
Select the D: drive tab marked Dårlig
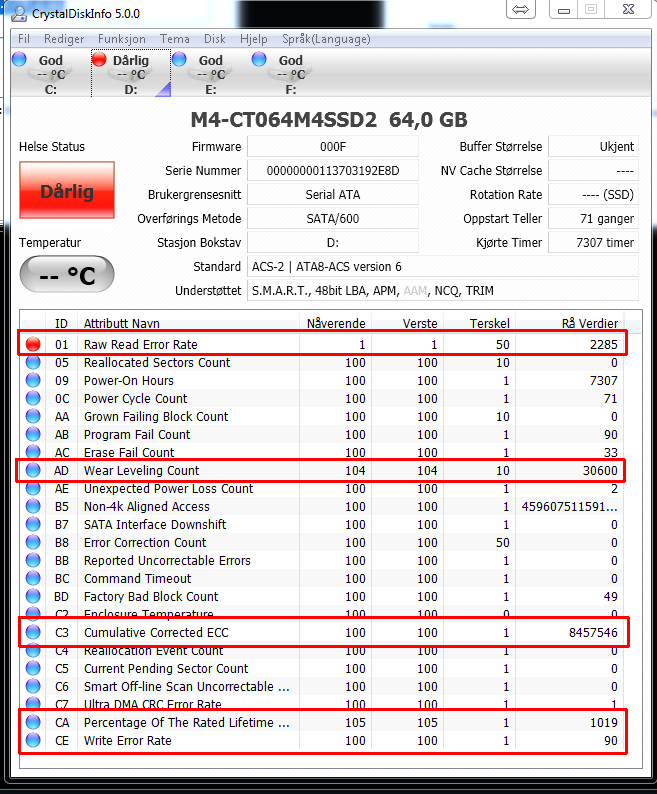click(x=131, y=74)
